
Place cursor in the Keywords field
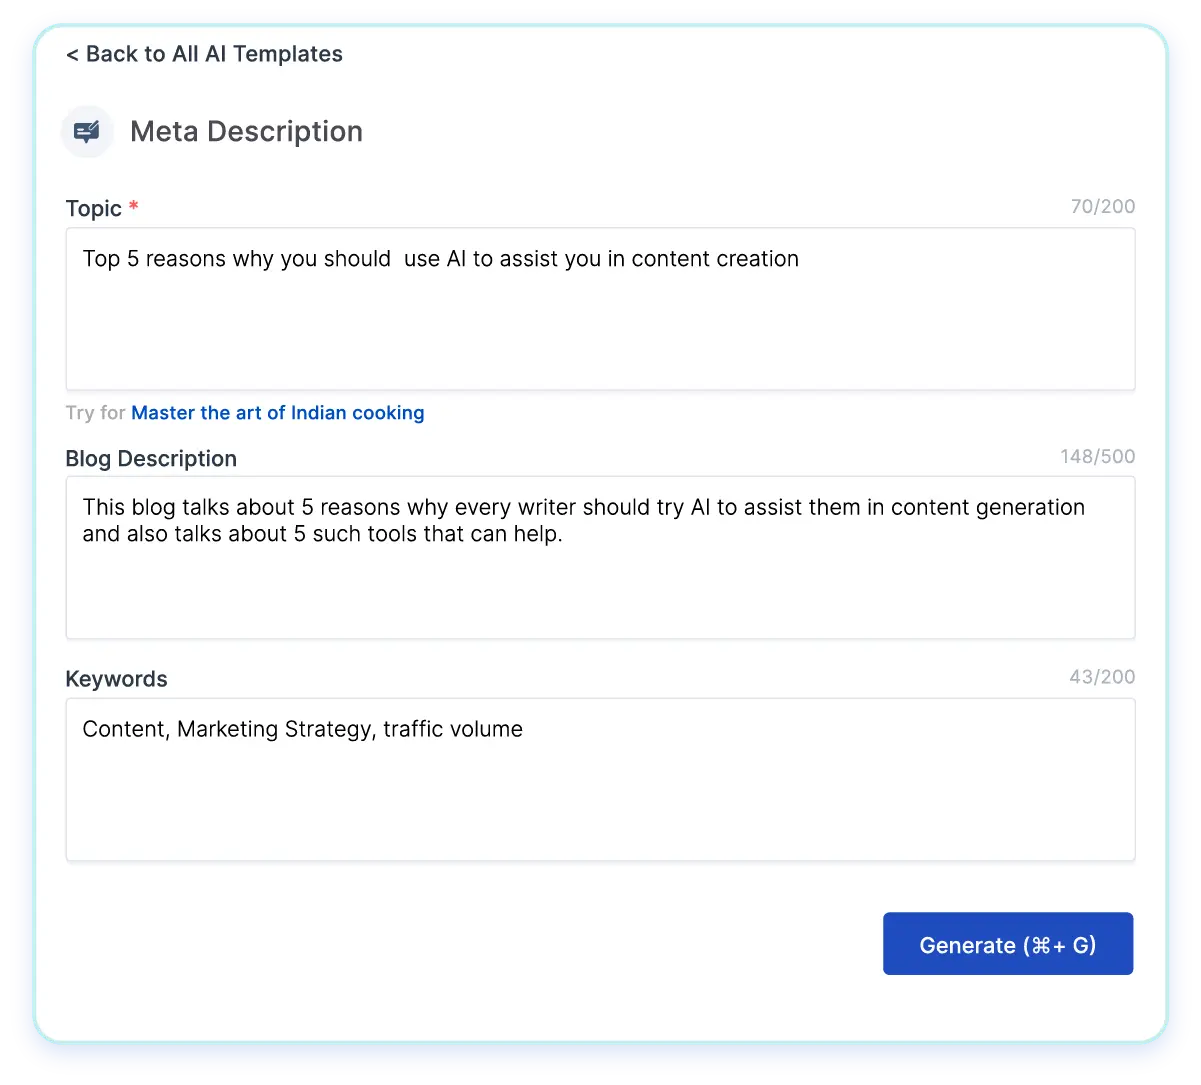click(x=600, y=800)
